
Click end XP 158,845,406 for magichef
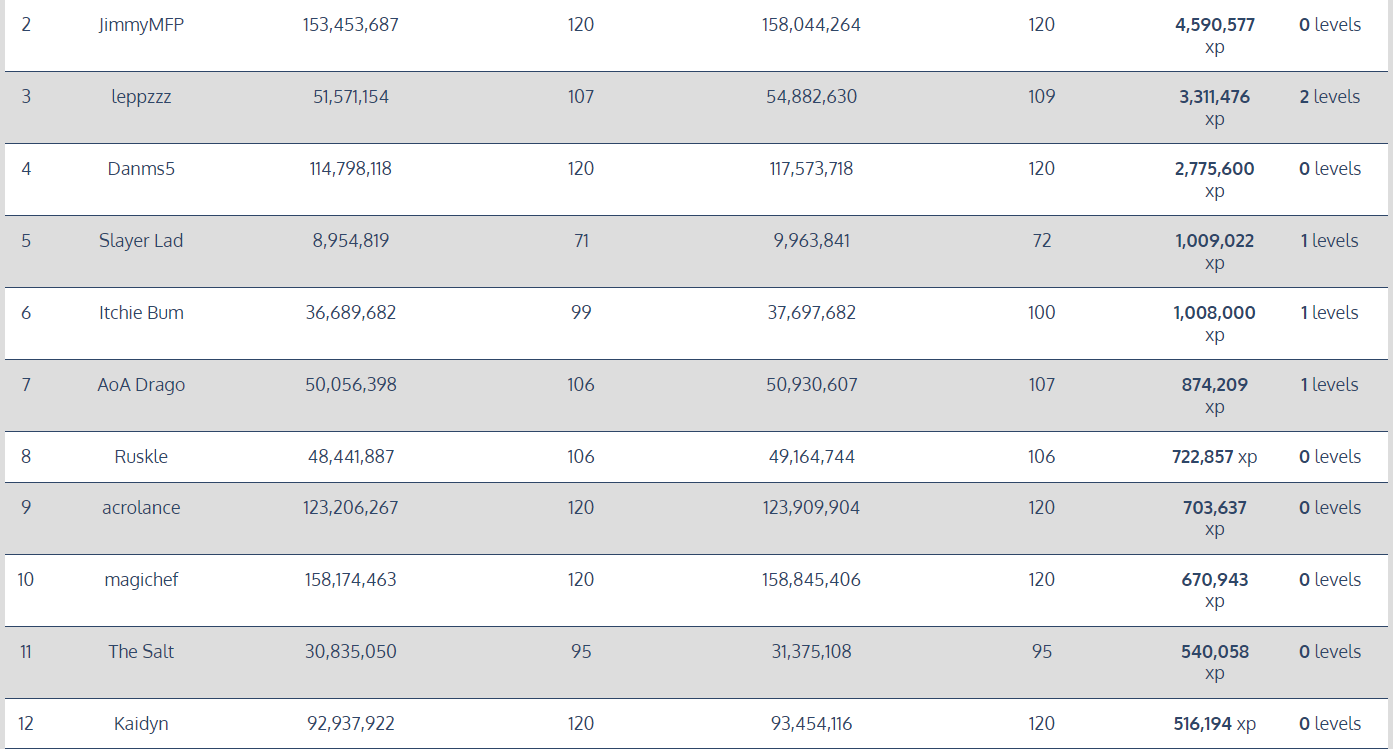[x=811, y=580]
